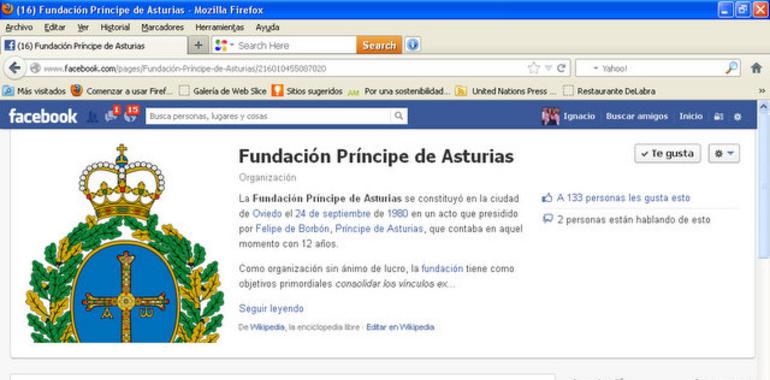Image resolution: width=770 pixels, height=380 pixels.
Task: Select the Fundación Príncipe de Asturias tab
Action: pyautogui.click(x=94, y=46)
